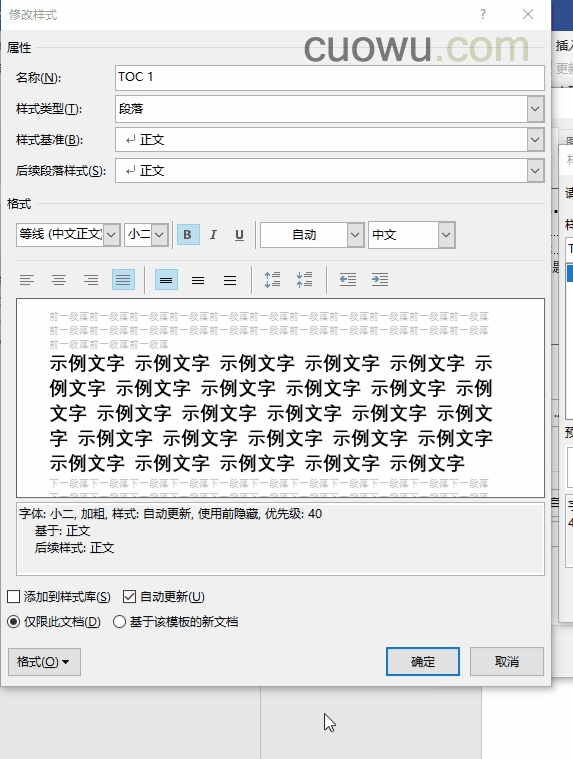The width and height of the screenshot is (573, 759).
Task: Open the script dropdown 中文
Action: [x=446, y=235]
